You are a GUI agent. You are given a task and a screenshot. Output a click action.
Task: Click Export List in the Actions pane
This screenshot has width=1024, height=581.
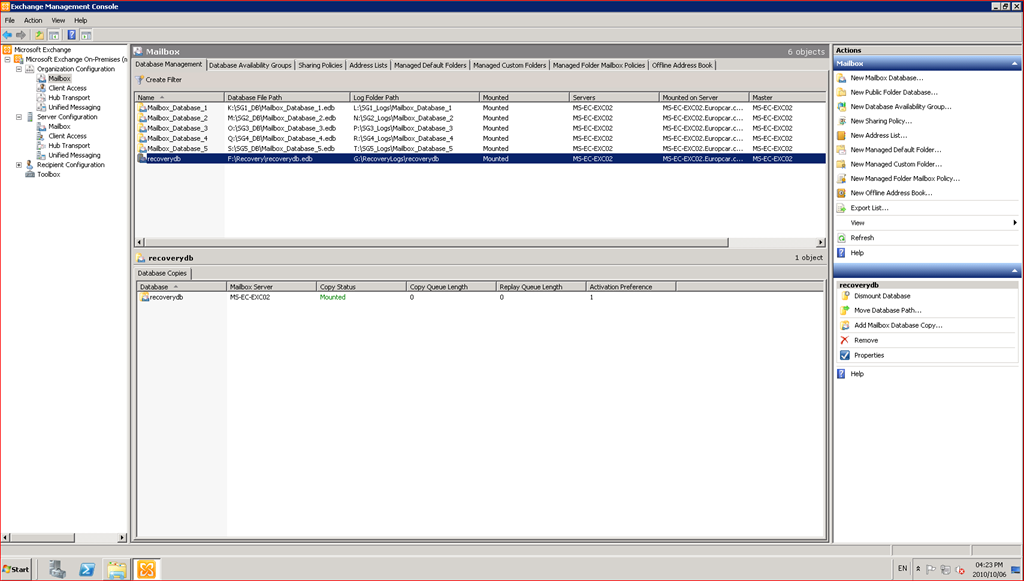click(869, 208)
